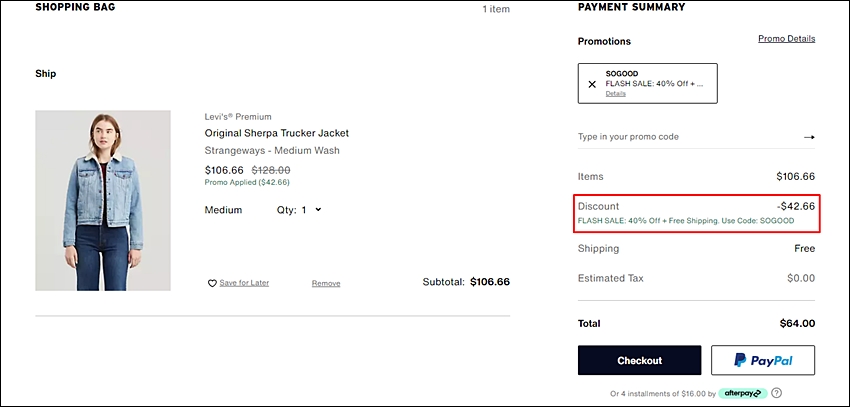Expand the Qty dropdown chevron
The image size is (850, 407).
(318, 210)
